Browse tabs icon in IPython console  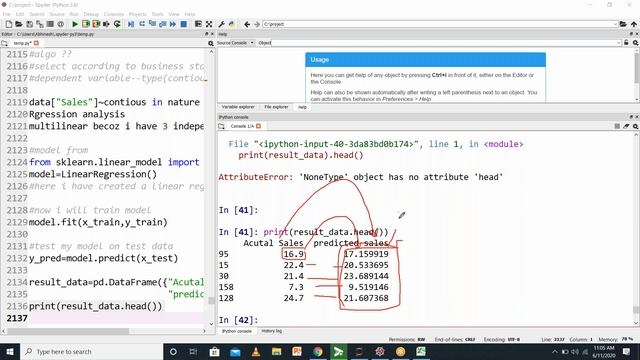click(222, 126)
